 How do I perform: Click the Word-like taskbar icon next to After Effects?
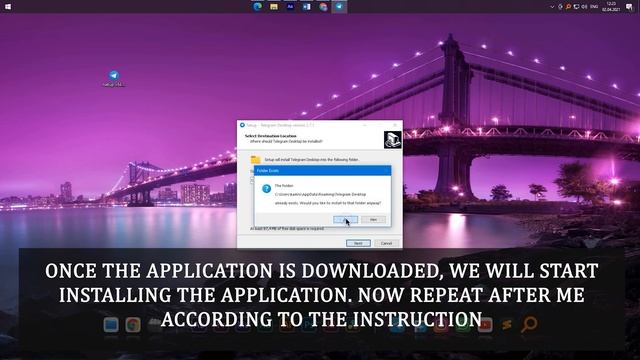(307, 7)
